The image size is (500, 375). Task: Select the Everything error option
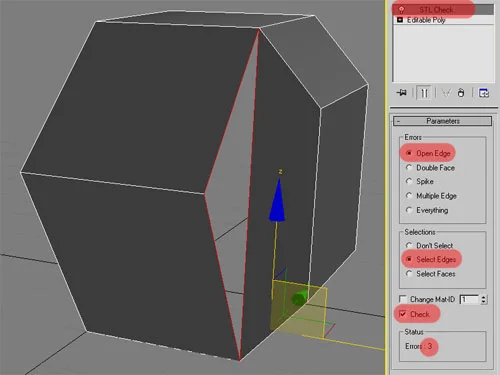coord(409,210)
